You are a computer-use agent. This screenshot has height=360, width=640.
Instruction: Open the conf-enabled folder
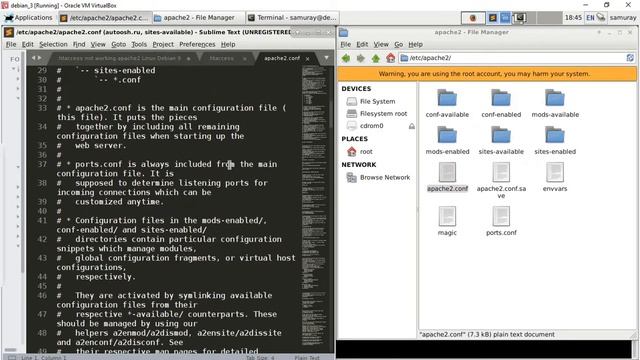[x=501, y=103]
